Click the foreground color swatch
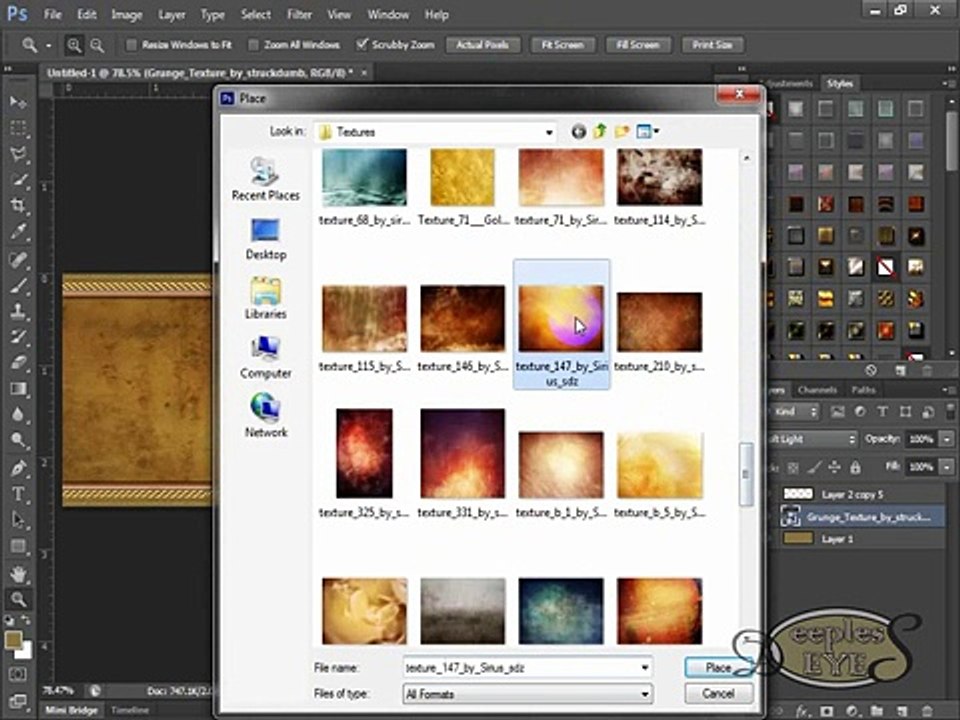Image resolution: width=960 pixels, height=720 pixels. 13,641
